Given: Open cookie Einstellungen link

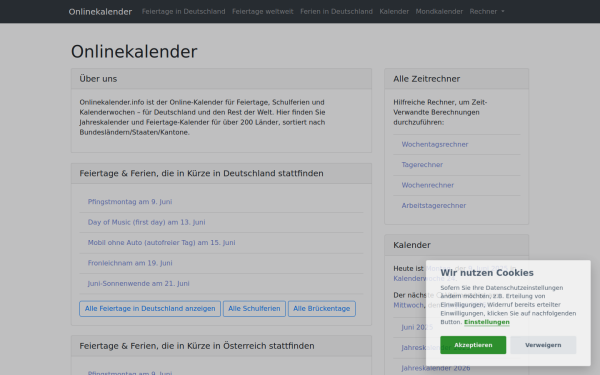Looking at the screenshot, I should click(x=487, y=322).
